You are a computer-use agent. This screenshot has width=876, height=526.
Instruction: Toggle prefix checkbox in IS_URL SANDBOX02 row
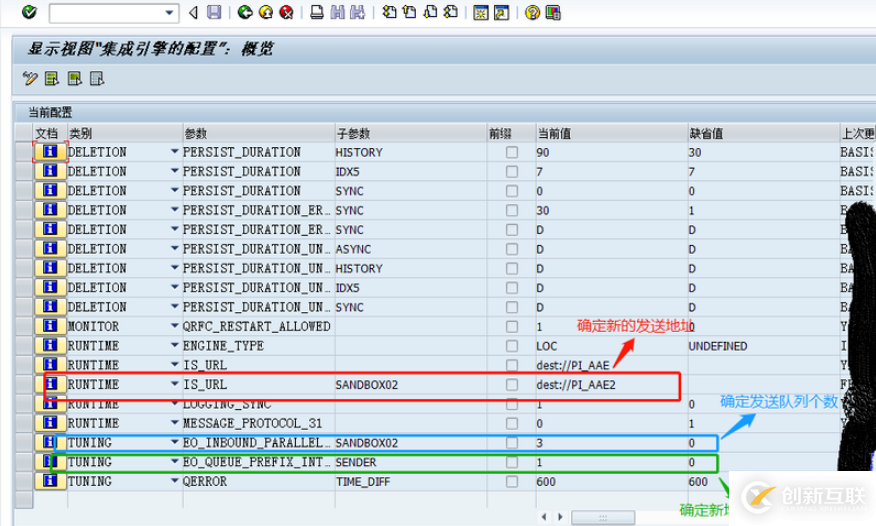click(512, 384)
